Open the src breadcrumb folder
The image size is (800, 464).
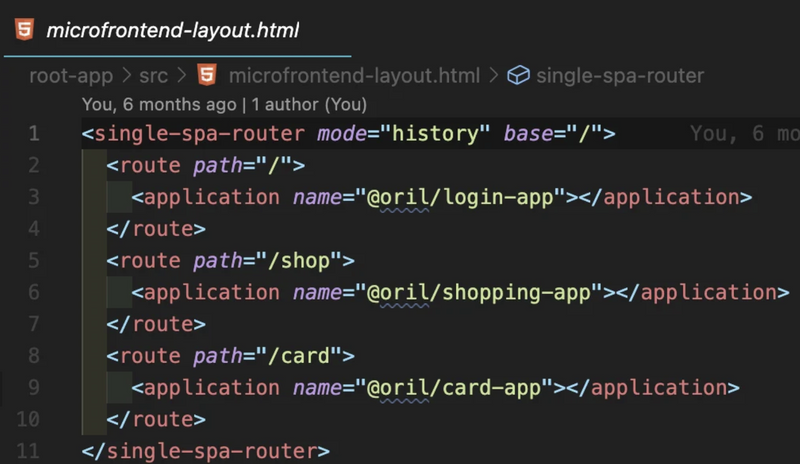[x=153, y=76]
